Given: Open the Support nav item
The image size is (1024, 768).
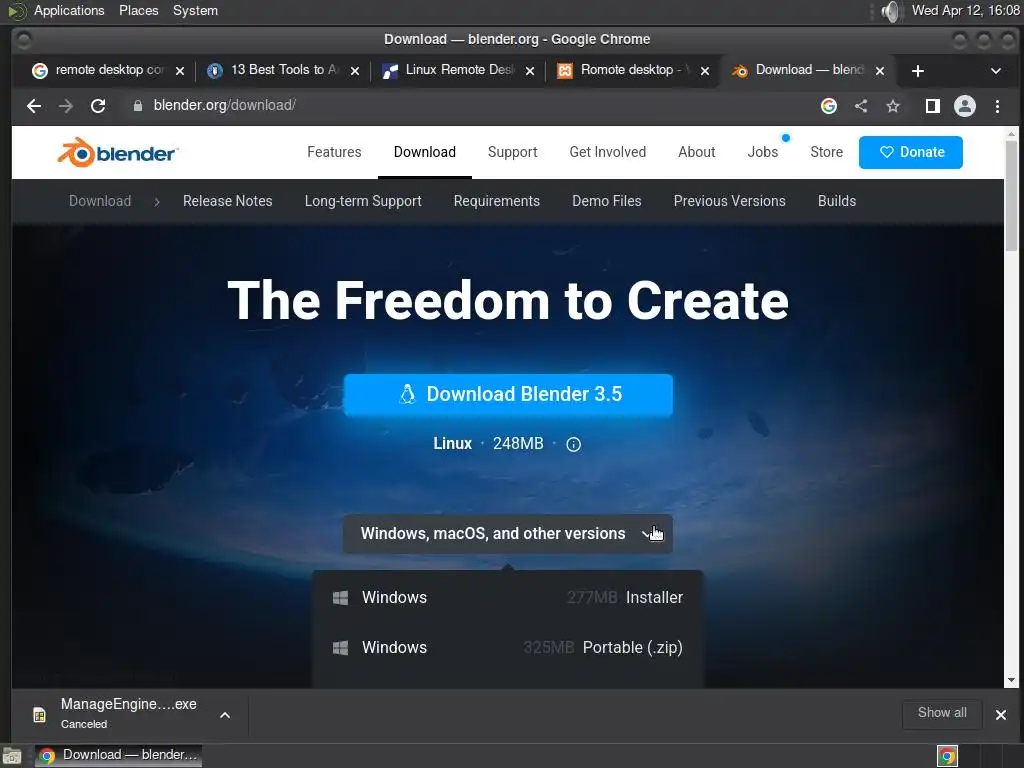Looking at the screenshot, I should tap(513, 152).
